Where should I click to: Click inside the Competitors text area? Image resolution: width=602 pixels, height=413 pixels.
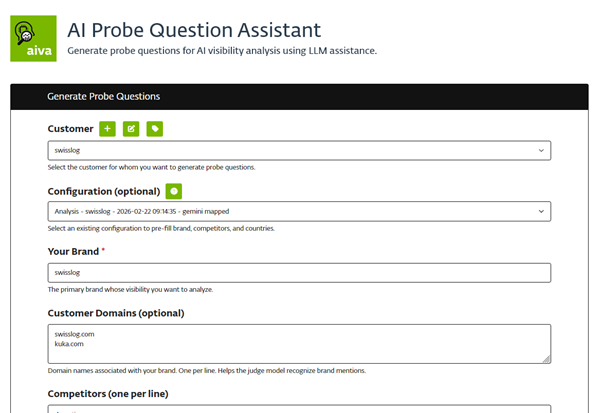pyautogui.click(x=299, y=408)
